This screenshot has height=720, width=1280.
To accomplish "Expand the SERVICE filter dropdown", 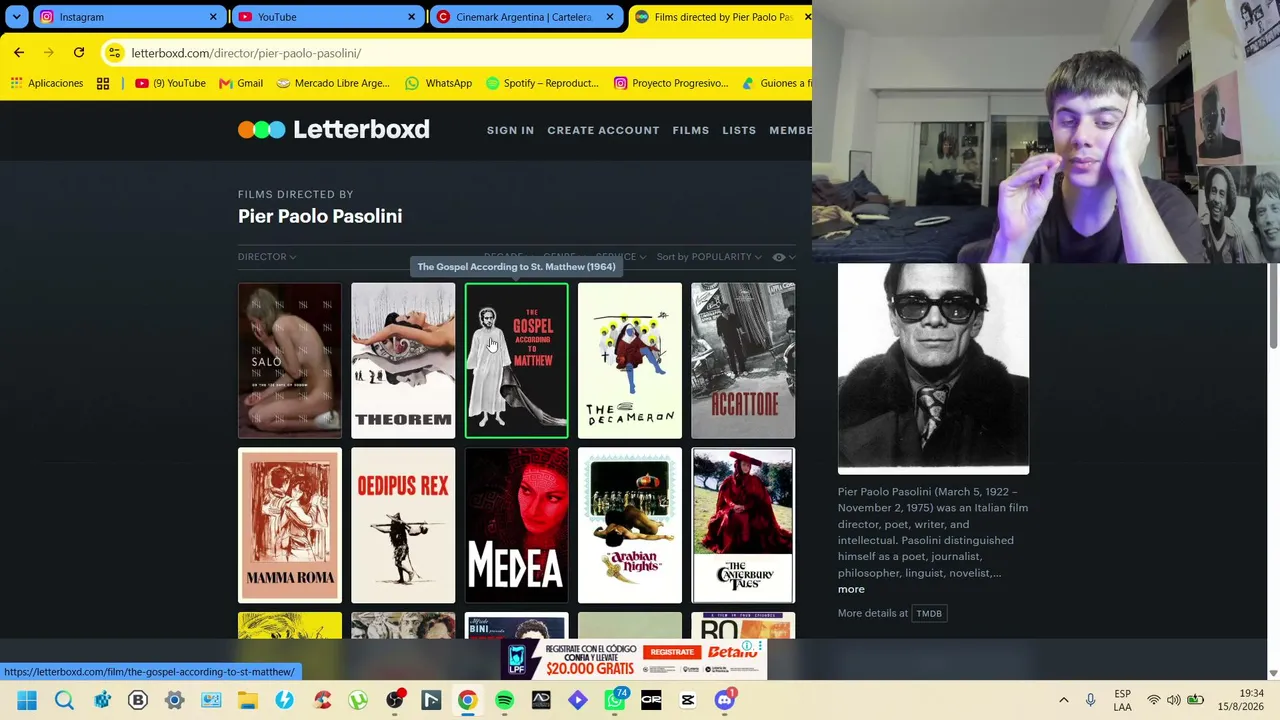I will point(620,257).
